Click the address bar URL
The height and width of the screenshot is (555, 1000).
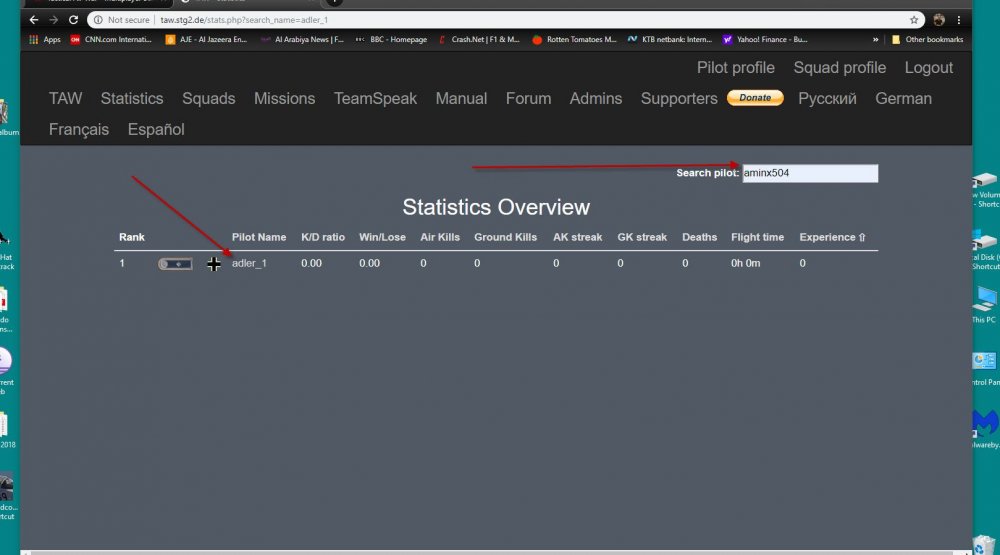click(x=244, y=20)
